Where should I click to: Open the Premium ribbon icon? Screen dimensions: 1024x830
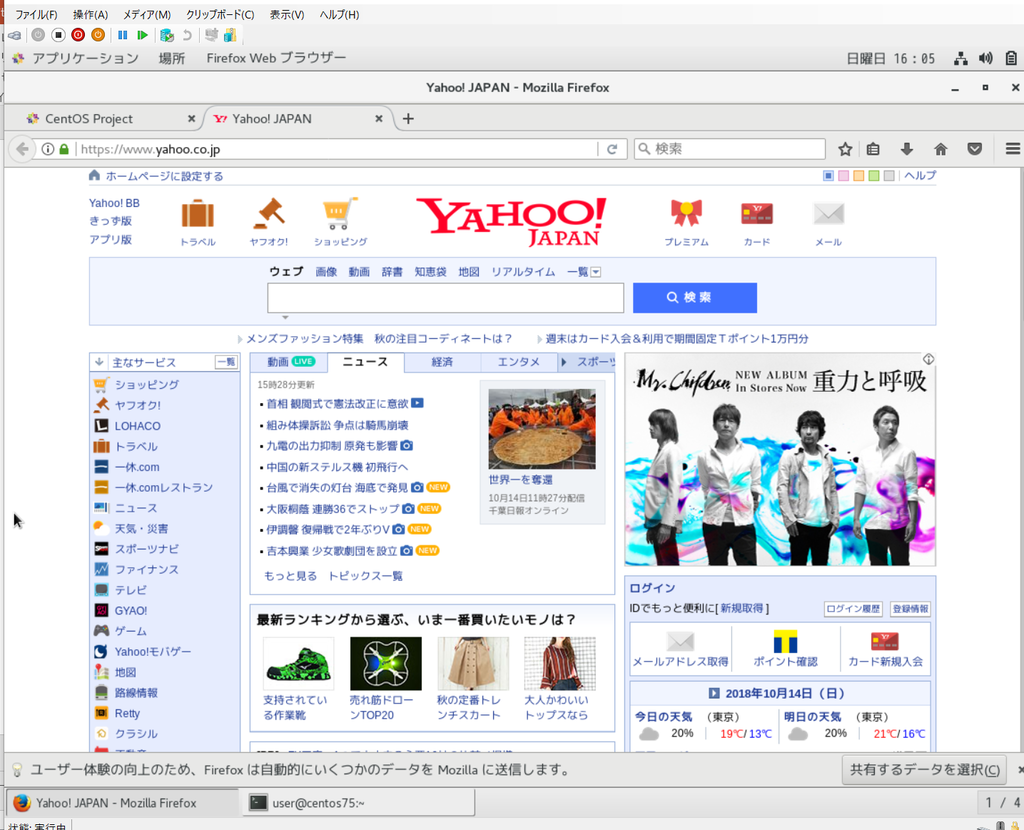(x=686, y=214)
